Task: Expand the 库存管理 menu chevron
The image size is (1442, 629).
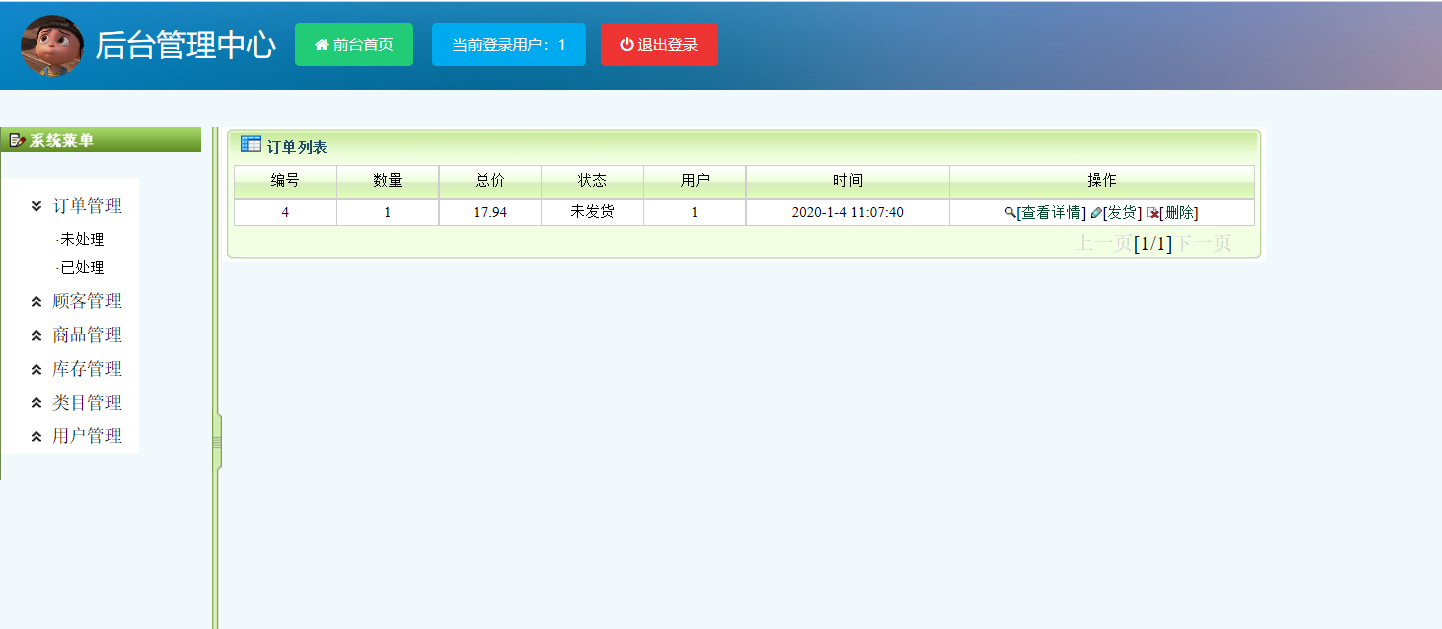Action: [37, 369]
